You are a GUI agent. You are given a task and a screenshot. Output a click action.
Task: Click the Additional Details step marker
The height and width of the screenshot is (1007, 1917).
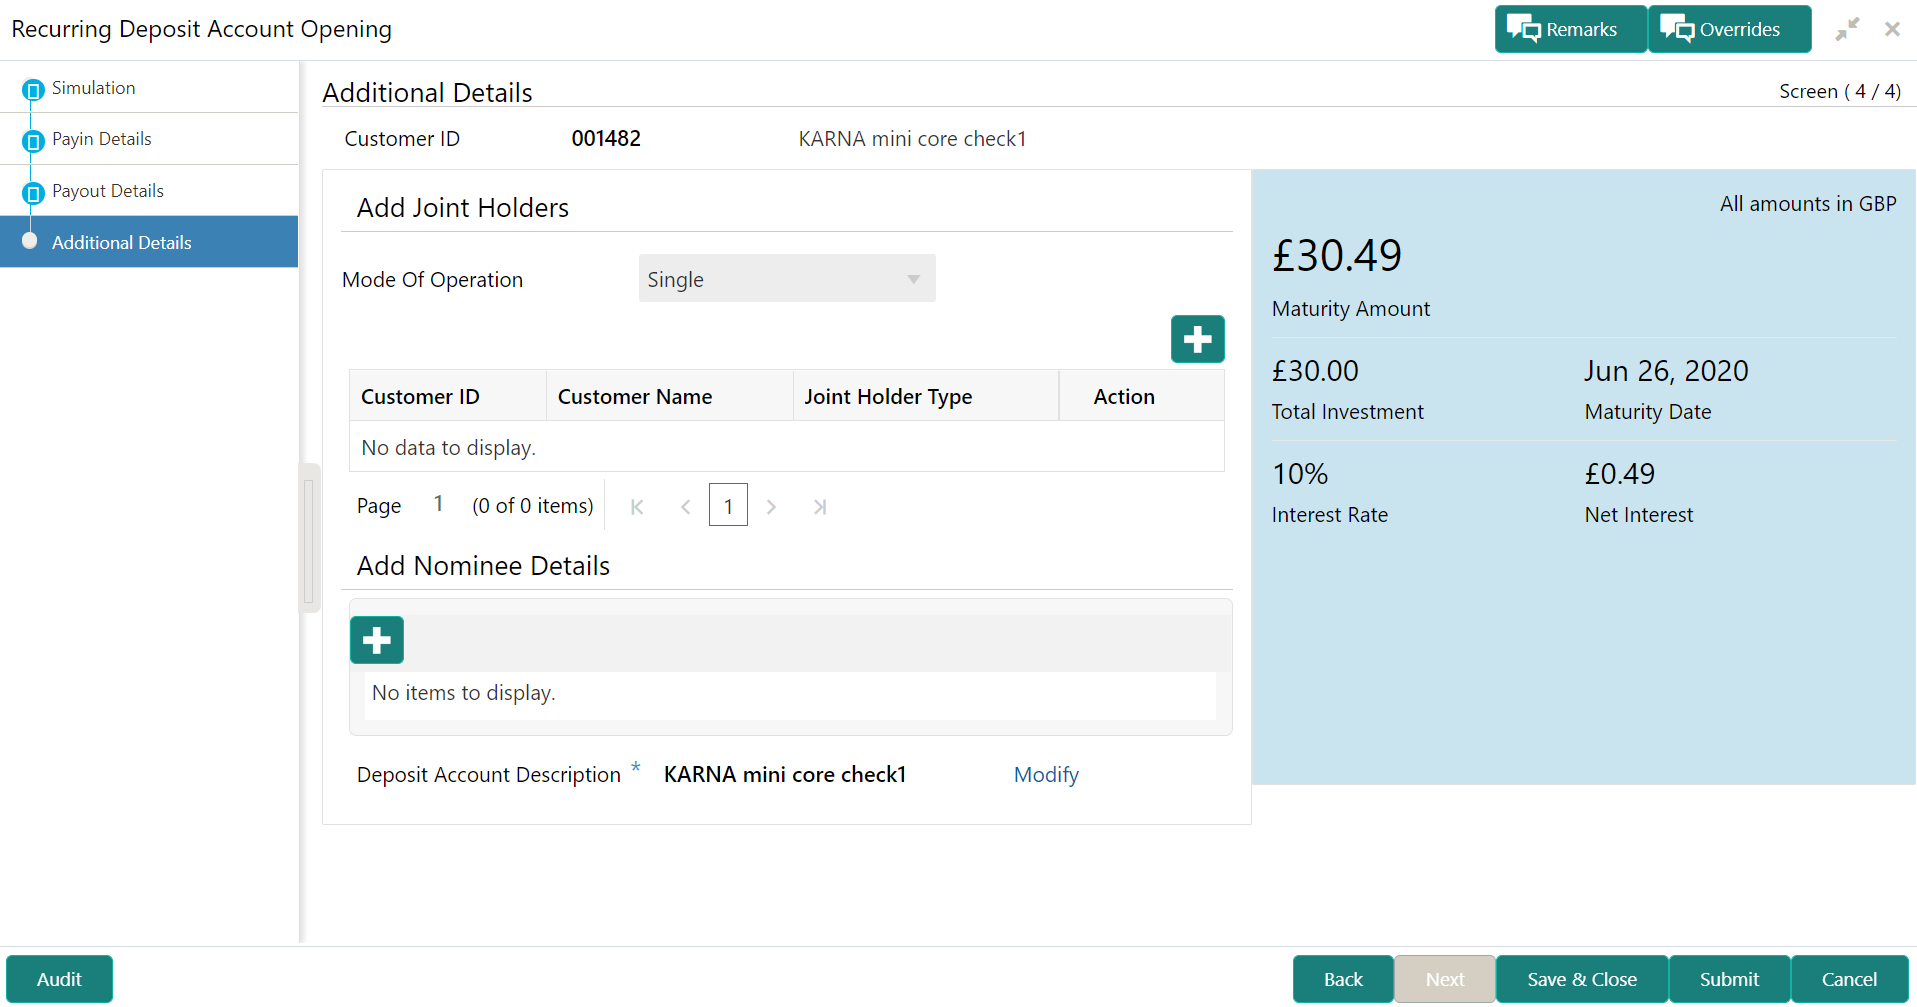coord(30,241)
